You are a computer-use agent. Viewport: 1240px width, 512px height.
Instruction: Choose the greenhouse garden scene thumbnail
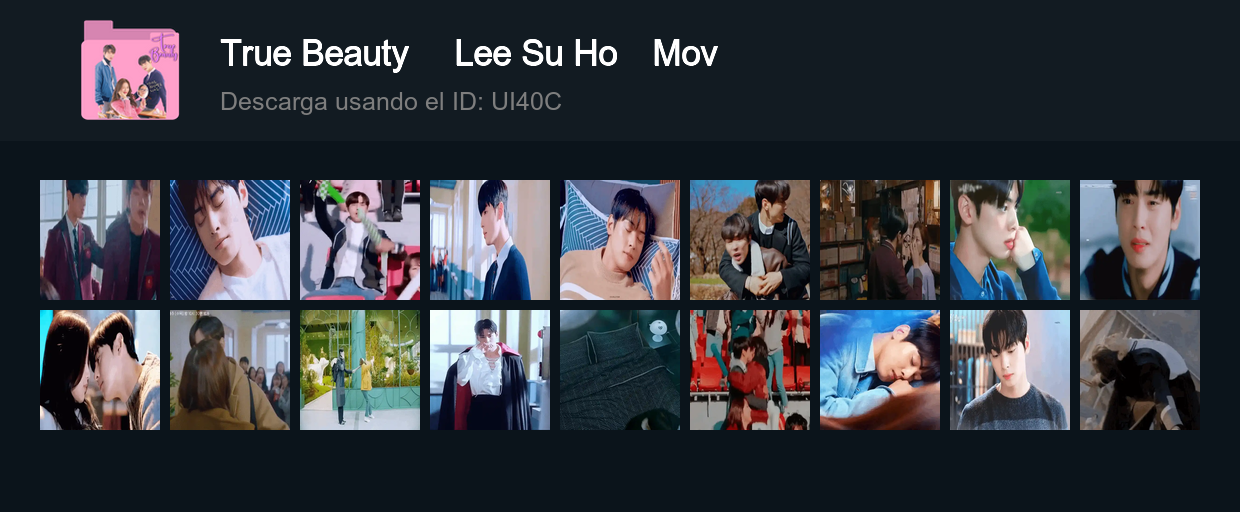[x=360, y=370]
